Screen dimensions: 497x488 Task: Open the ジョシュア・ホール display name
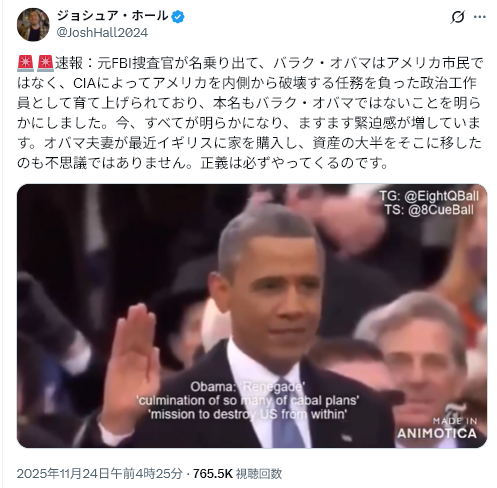point(112,16)
